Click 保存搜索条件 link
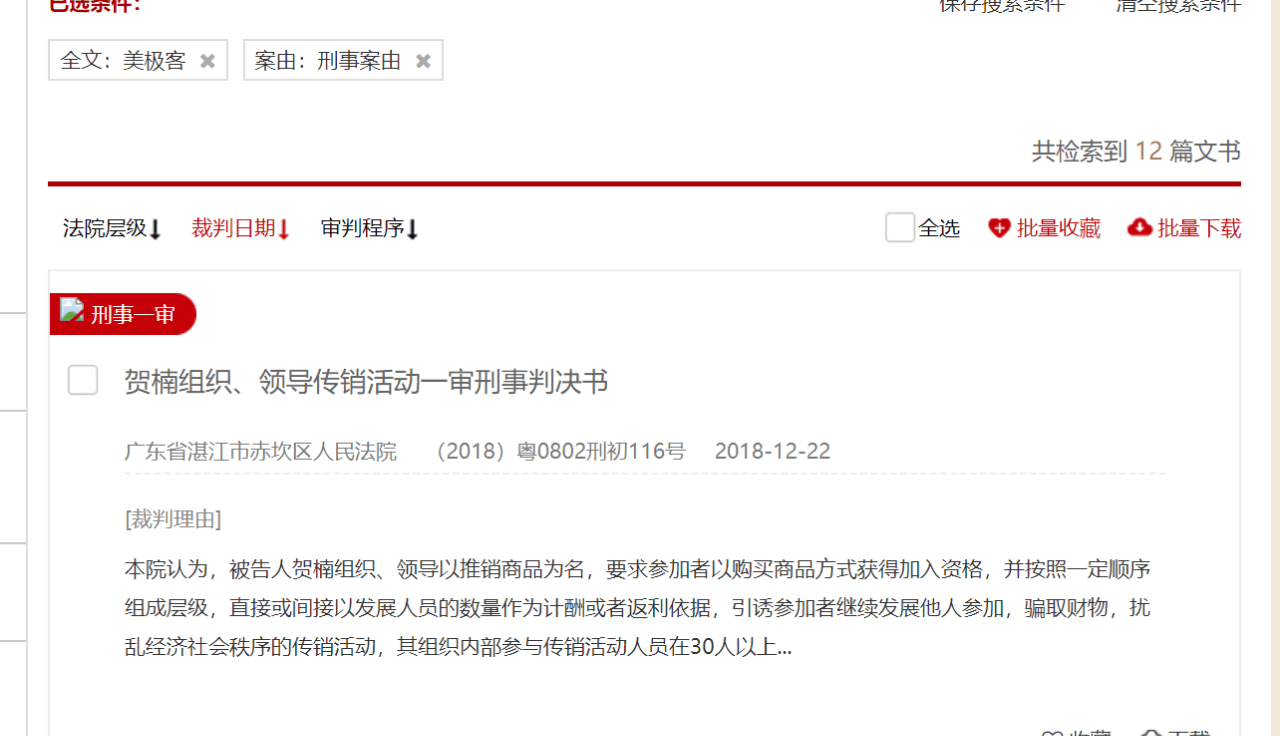Image resolution: width=1280 pixels, height=736 pixels. click(1002, 5)
